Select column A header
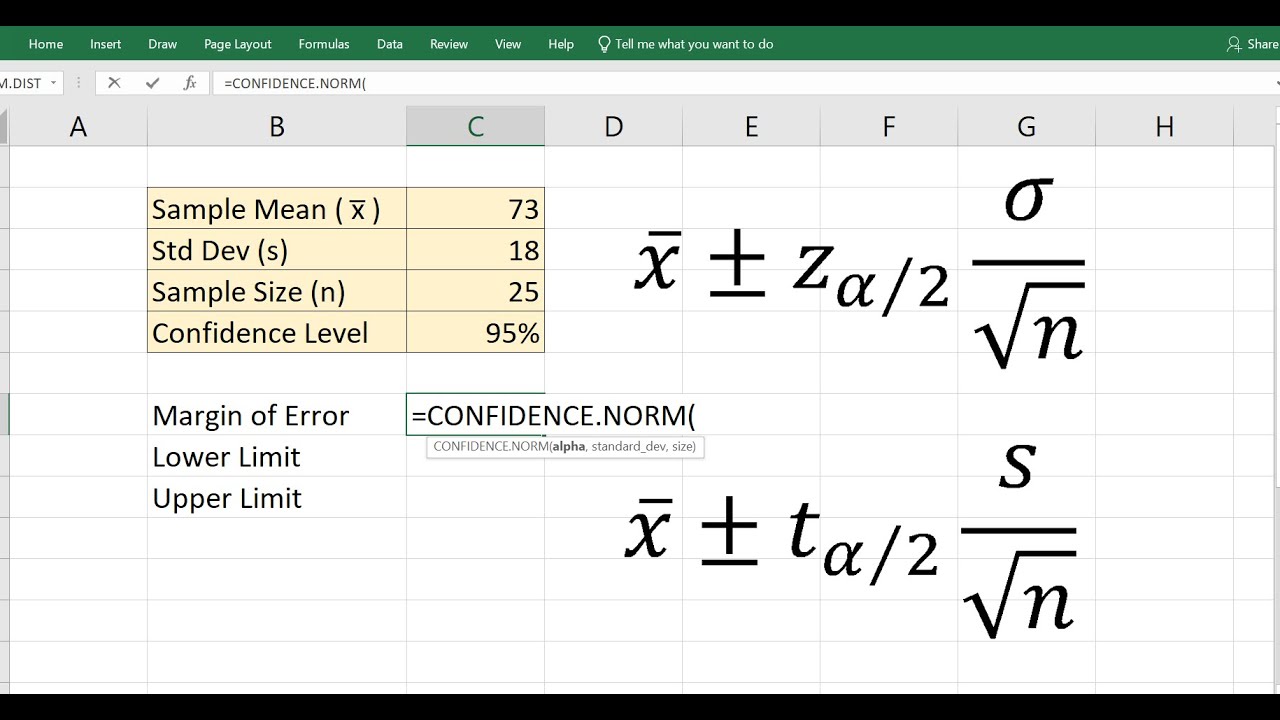This screenshot has width=1280, height=720. pyautogui.click(x=78, y=126)
